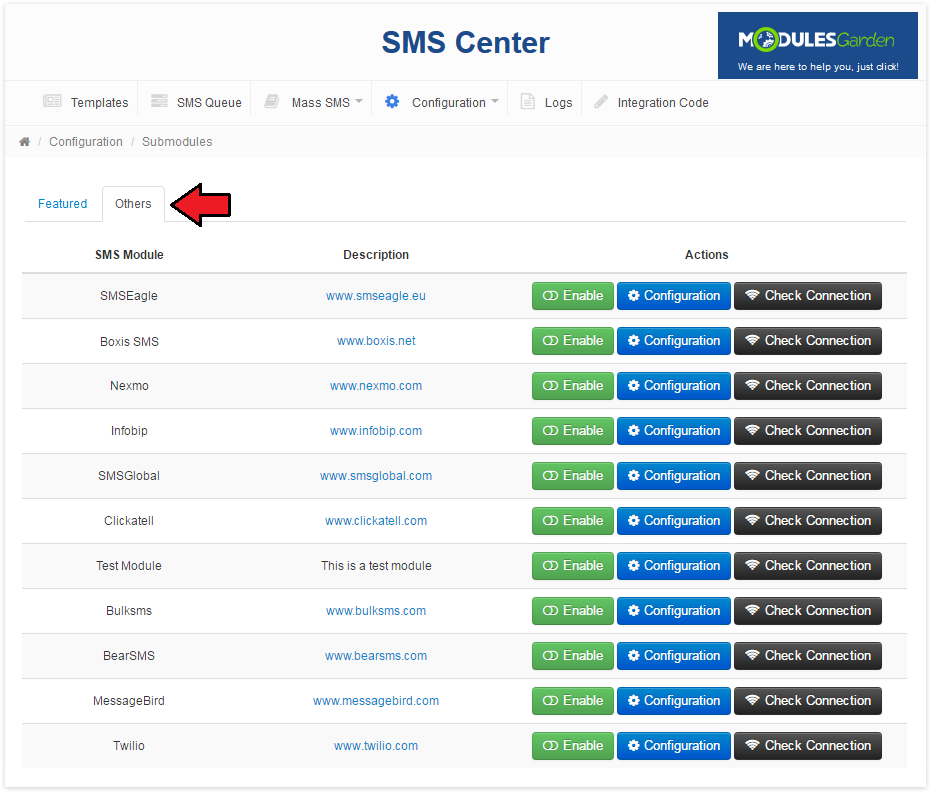Open Configuration for Nexmo

click(674, 386)
